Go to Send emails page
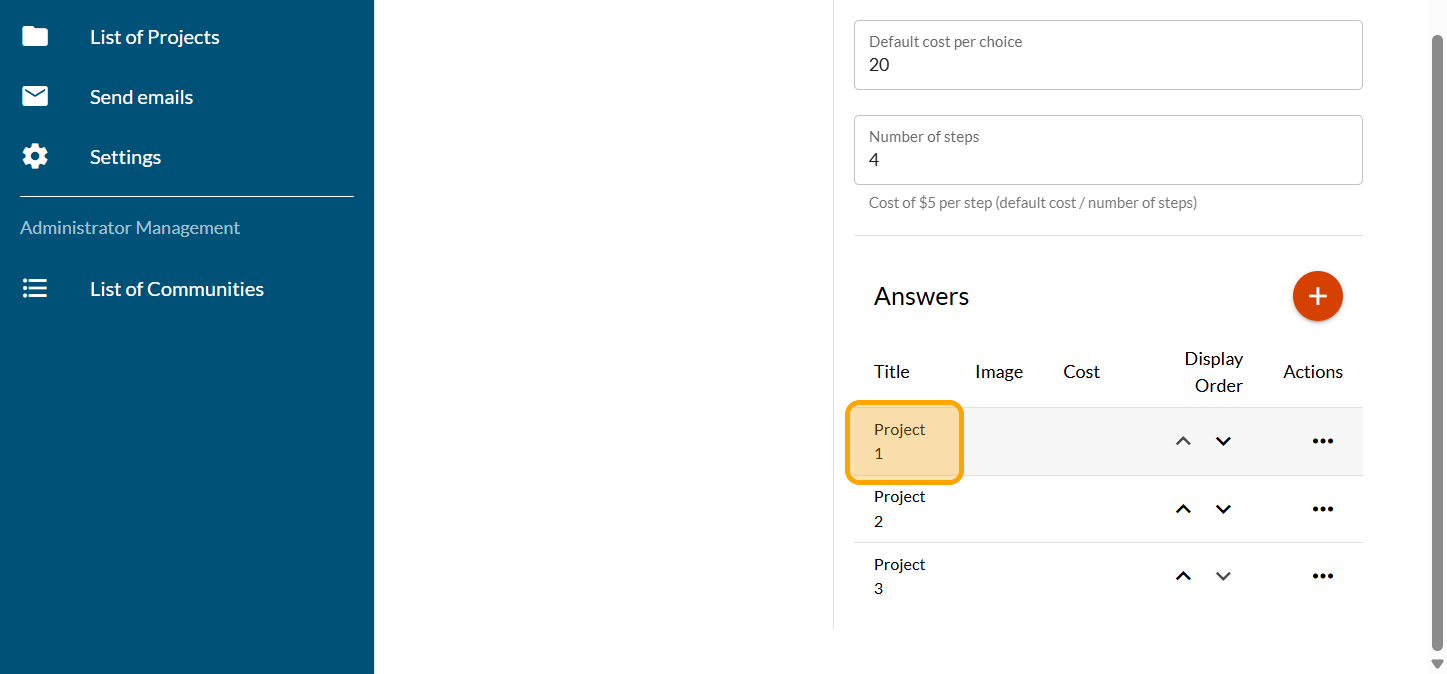Image resolution: width=1447 pixels, height=674 pixels. (142, 97)
